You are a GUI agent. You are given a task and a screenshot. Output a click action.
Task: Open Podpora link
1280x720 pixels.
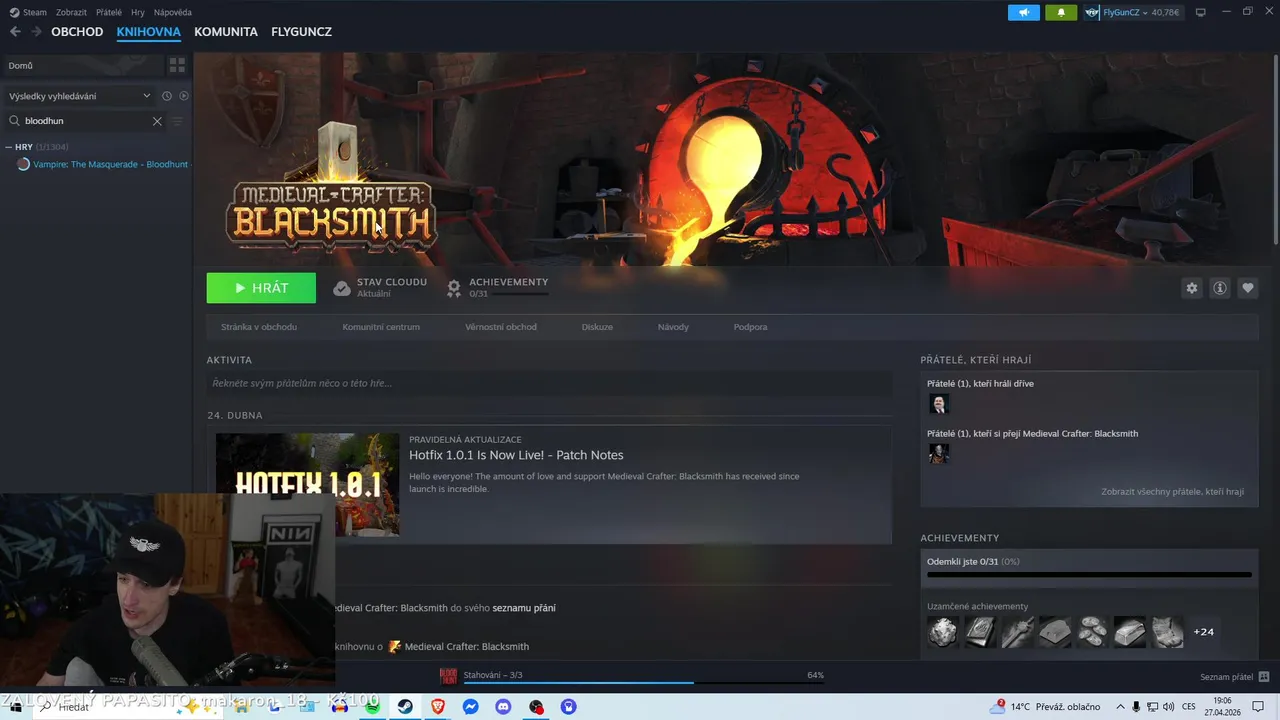[751, 327]
